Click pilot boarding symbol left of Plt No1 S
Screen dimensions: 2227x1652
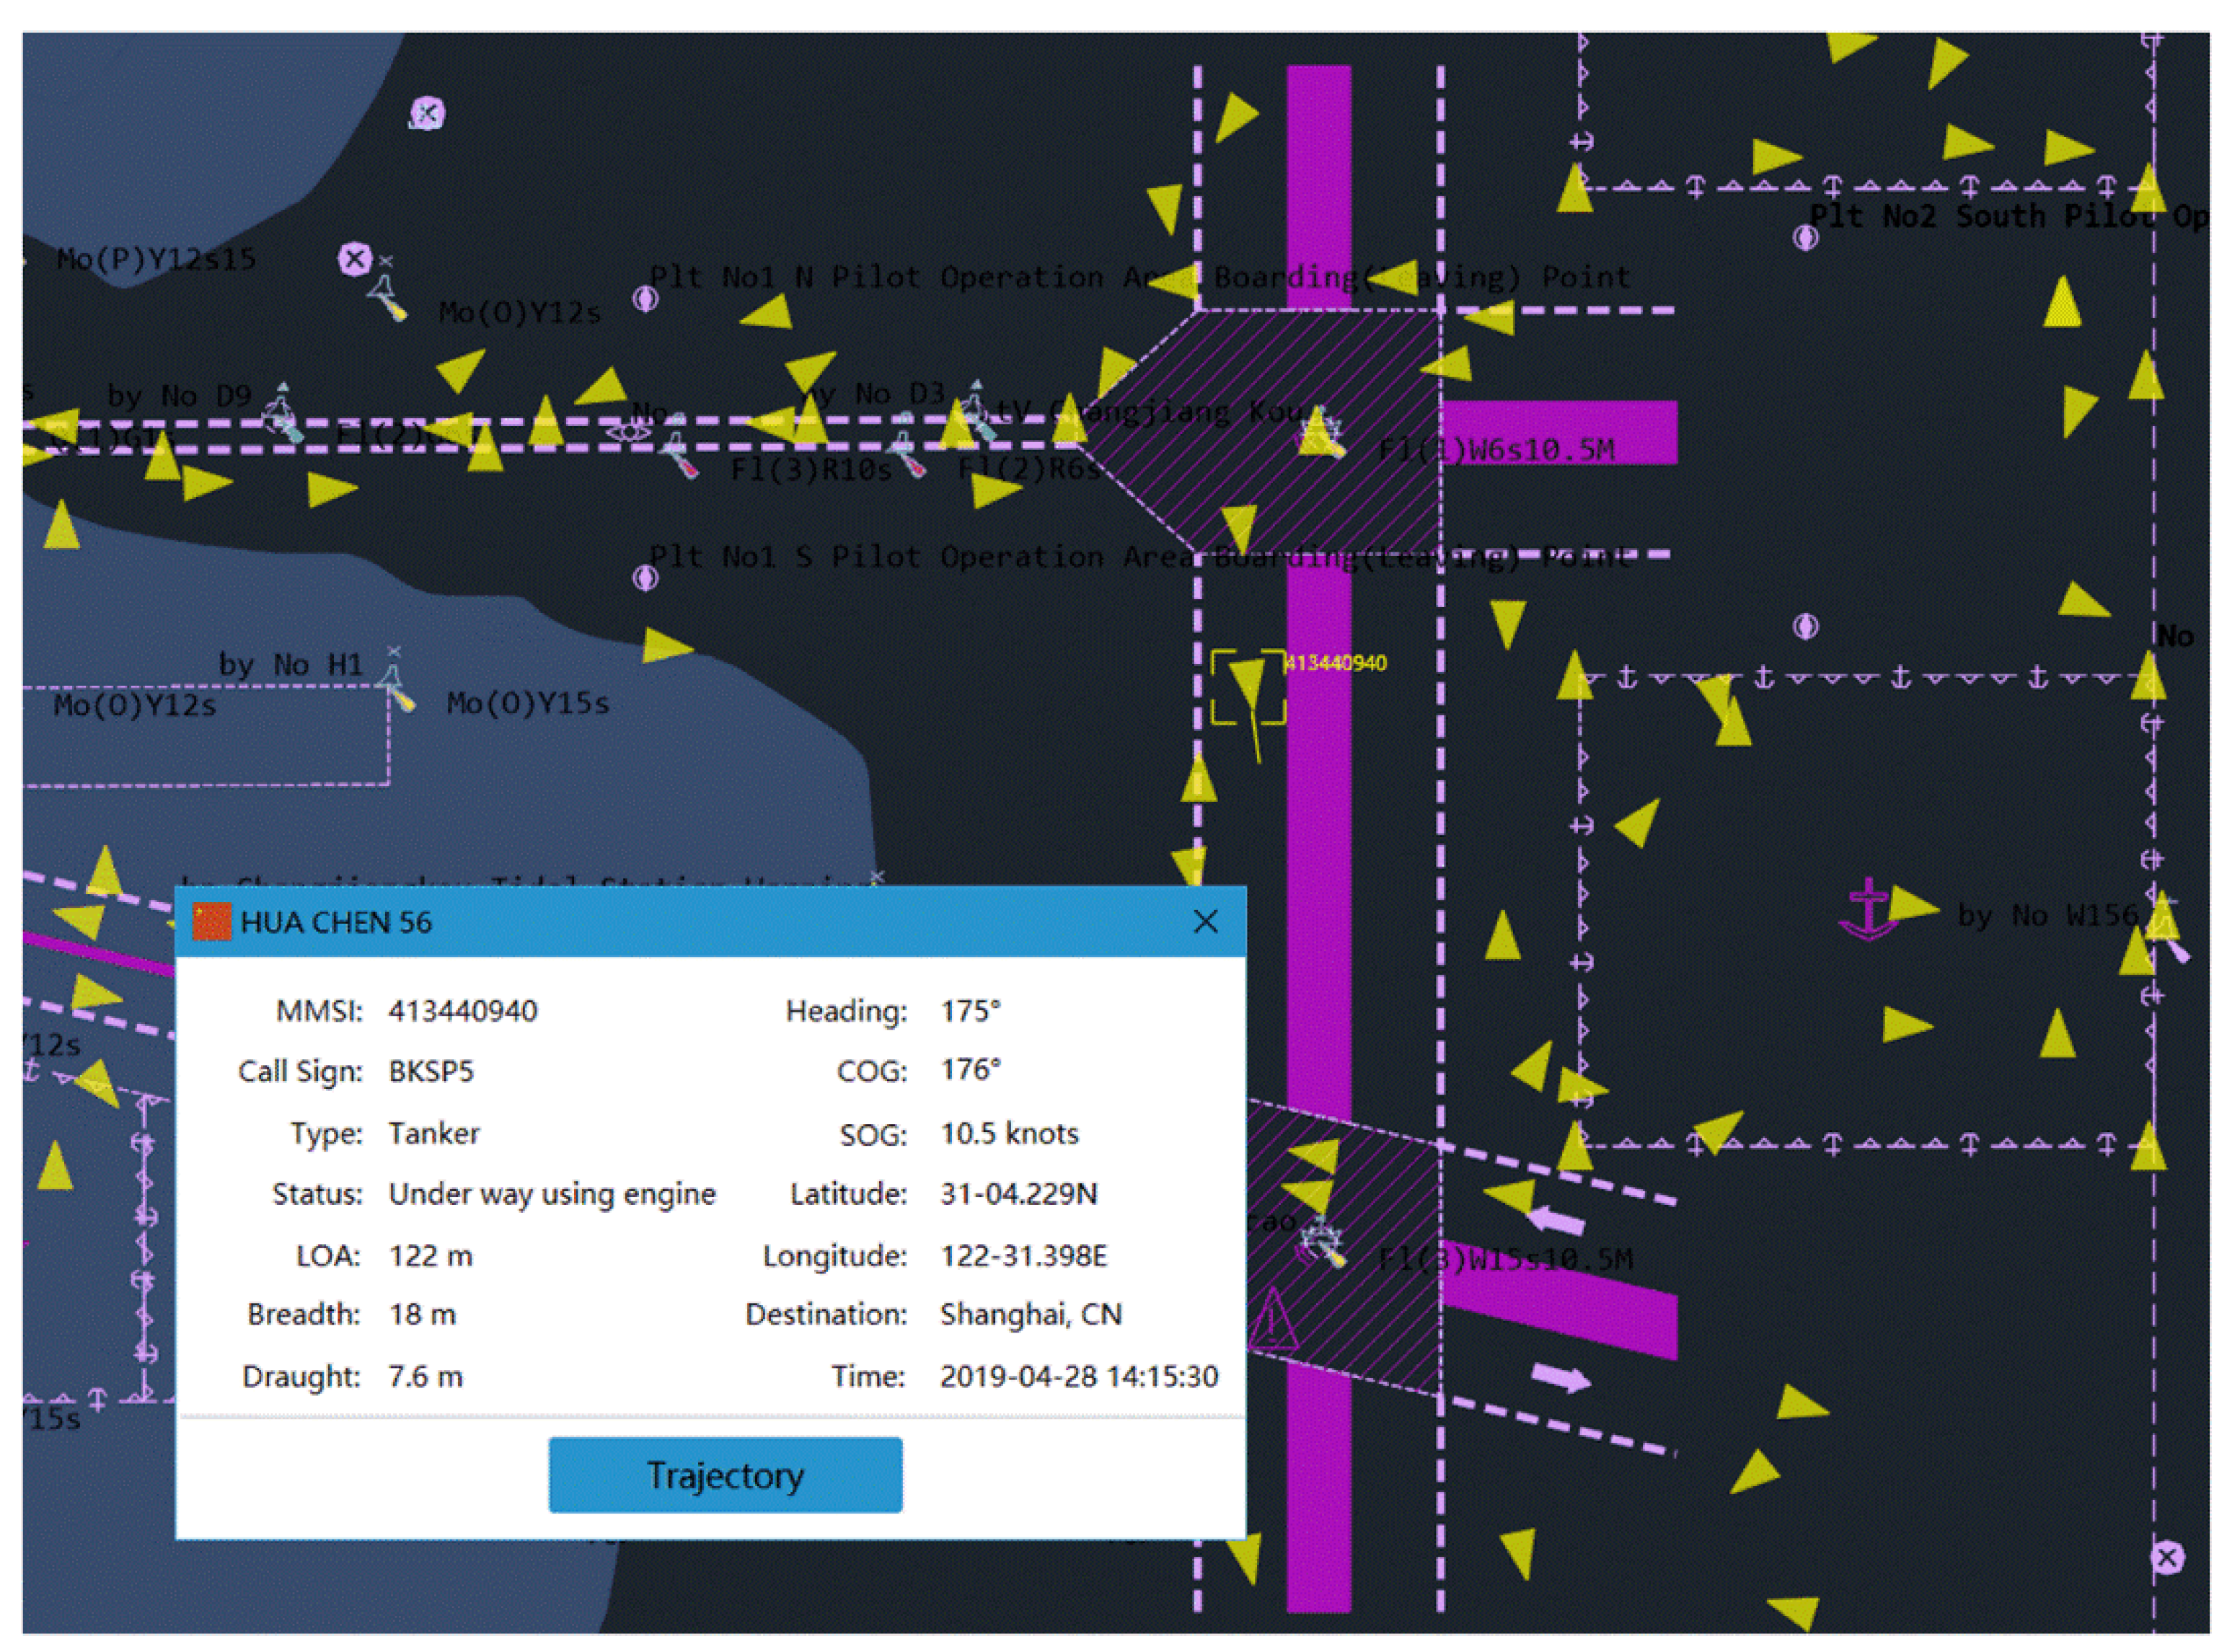645,577
